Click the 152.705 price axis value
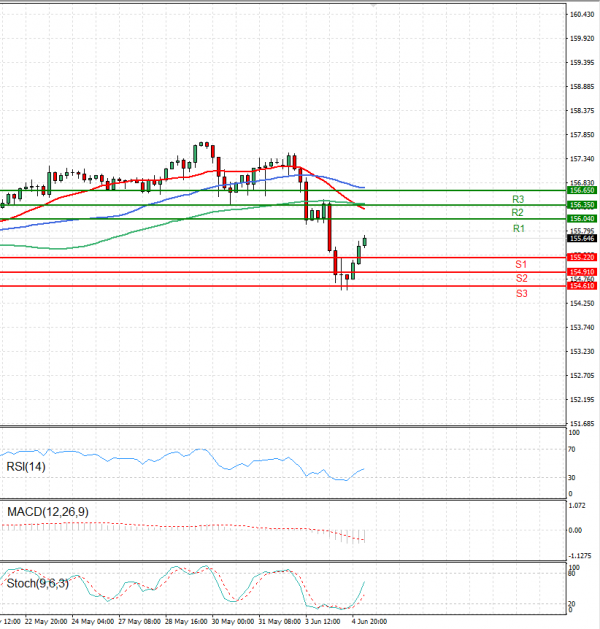Viewport: 600px width, 629px height. click(582, 375)
